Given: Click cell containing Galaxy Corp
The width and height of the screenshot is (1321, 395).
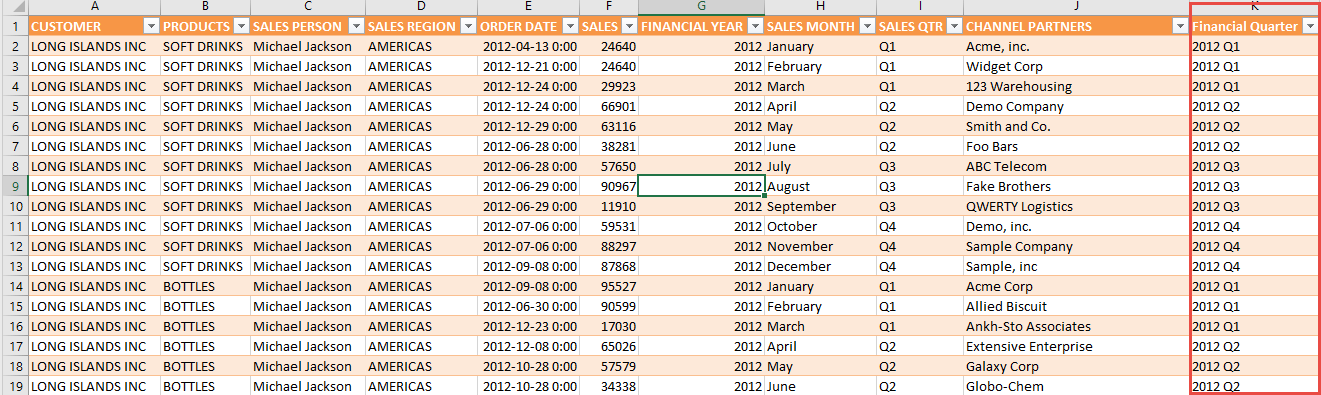Looking at the screenshot, I should (x=1077, y=366).
